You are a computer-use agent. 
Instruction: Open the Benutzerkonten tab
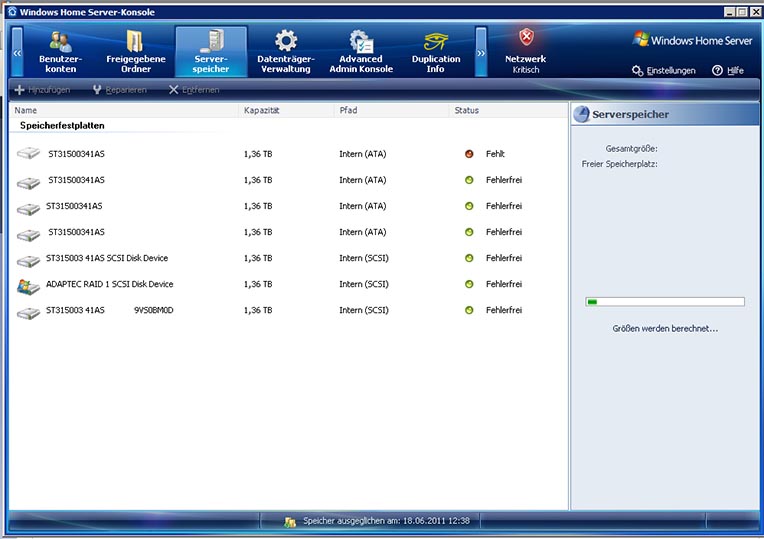(x=61, y=52)
